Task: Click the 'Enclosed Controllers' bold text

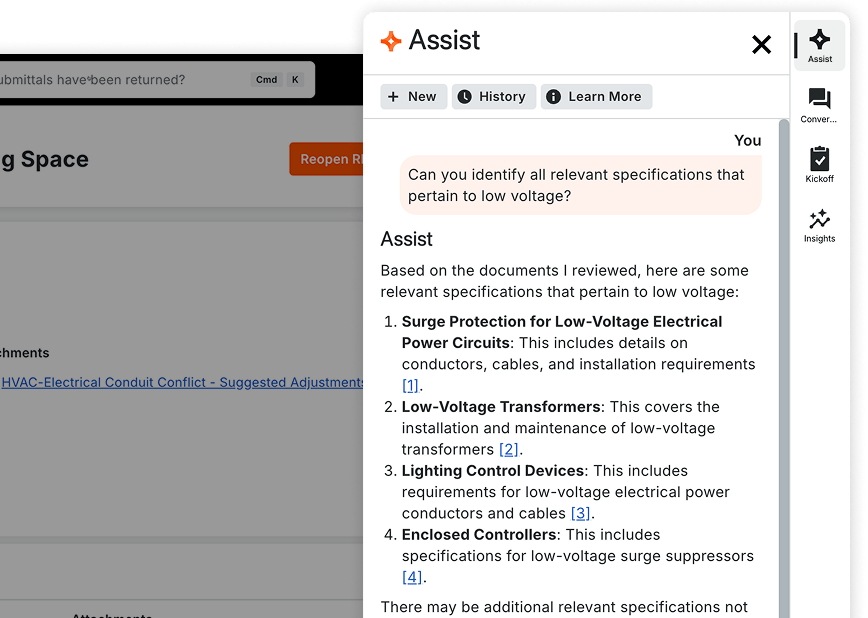Action: pyautogui.click(x=479, y=535)
